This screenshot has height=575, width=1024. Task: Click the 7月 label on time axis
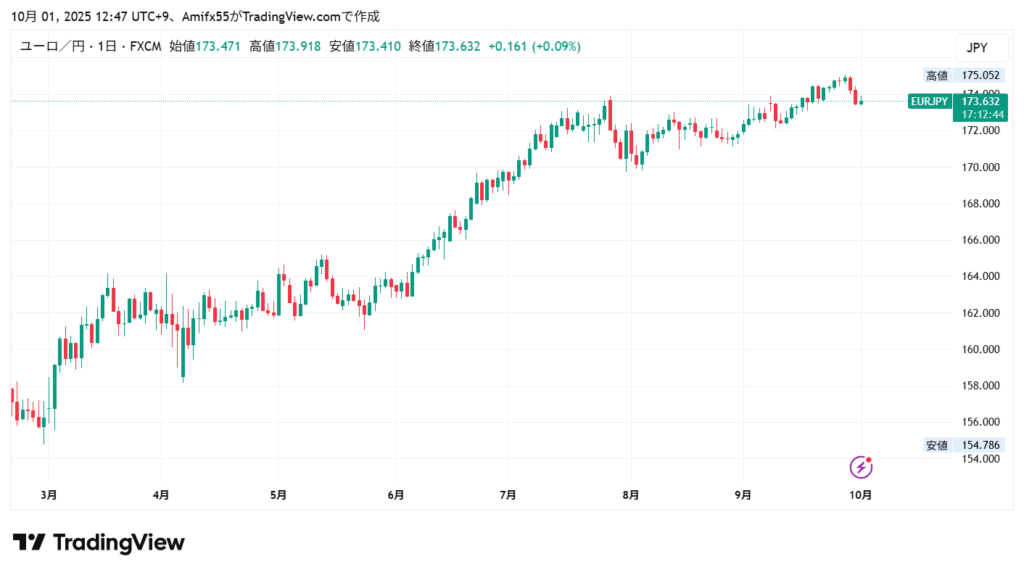(508, 494)
